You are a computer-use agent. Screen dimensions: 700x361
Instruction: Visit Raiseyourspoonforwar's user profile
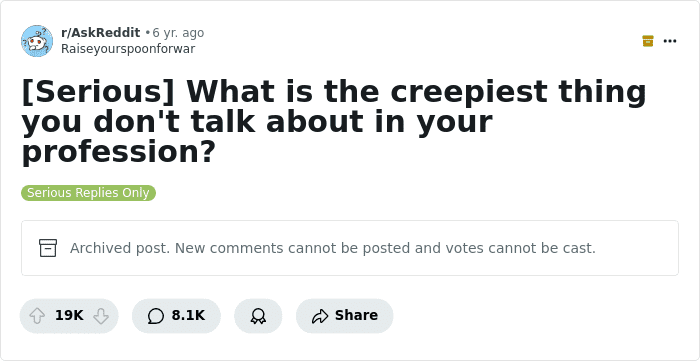(128, 49)
